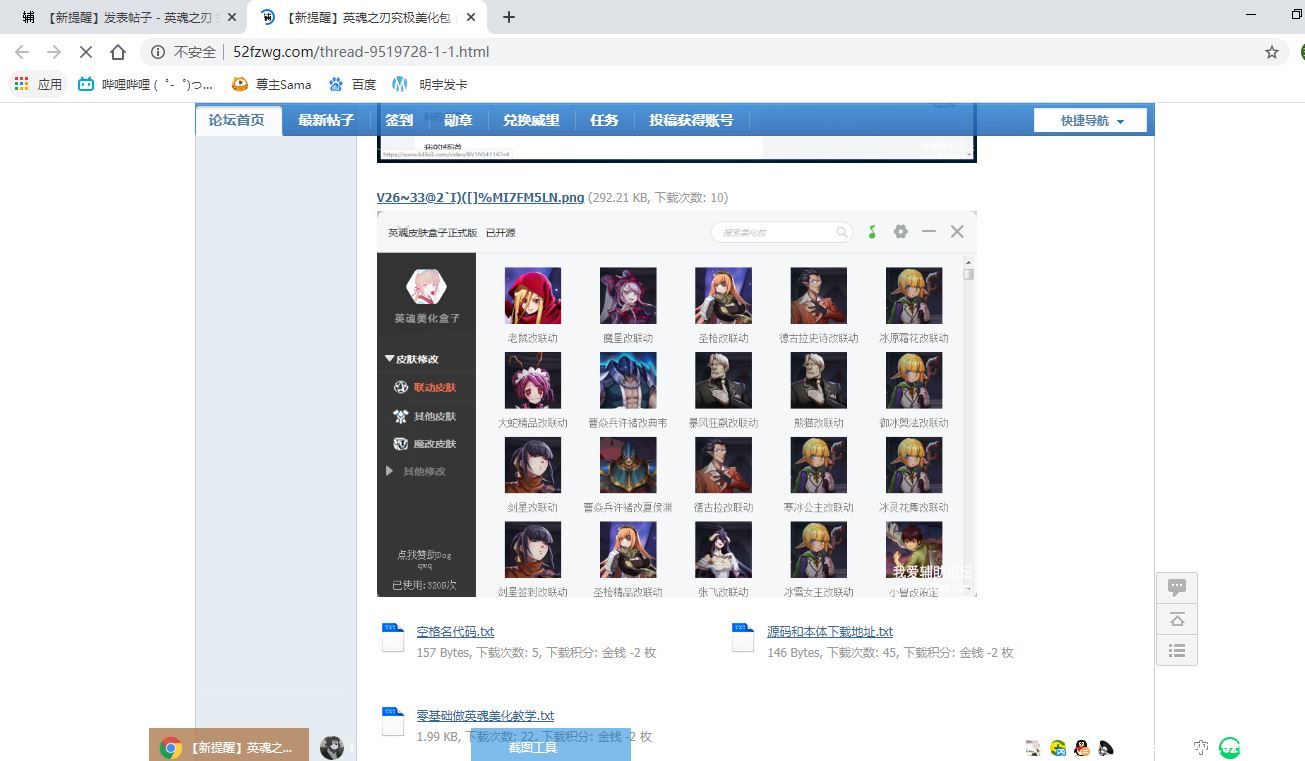
Task: Download 空格名代码.txt attachment
Action: [455, 631]
